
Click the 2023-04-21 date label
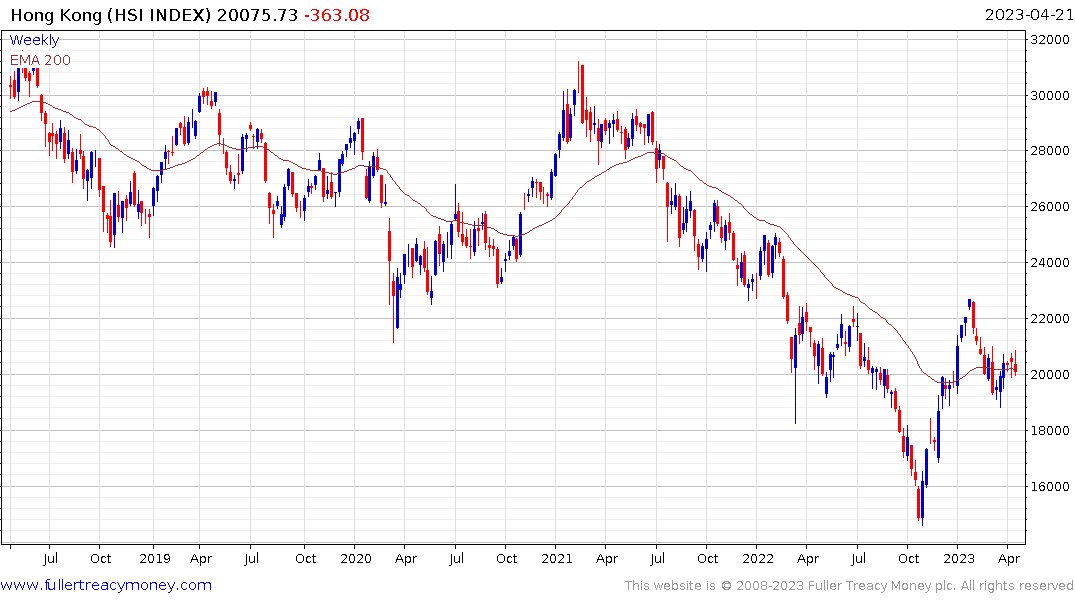(x=1029, y=15)
